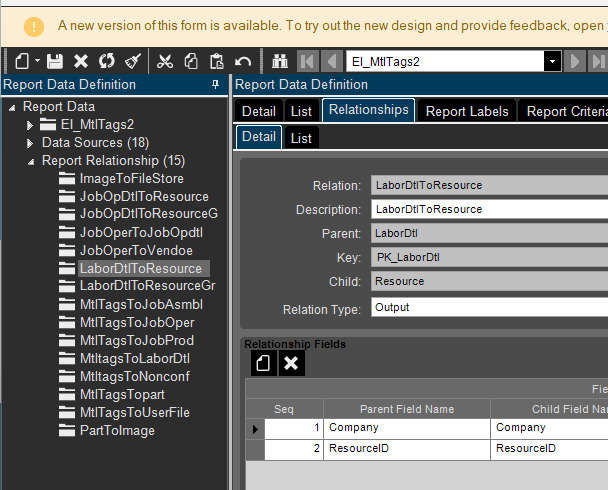
Task: Collapse the Report Data root node
Action: coord(12,107)
